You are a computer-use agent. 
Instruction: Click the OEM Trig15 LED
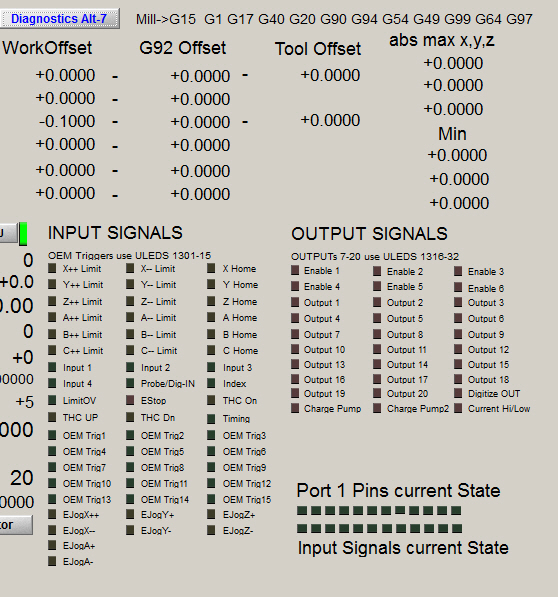(x=211, y=499)
